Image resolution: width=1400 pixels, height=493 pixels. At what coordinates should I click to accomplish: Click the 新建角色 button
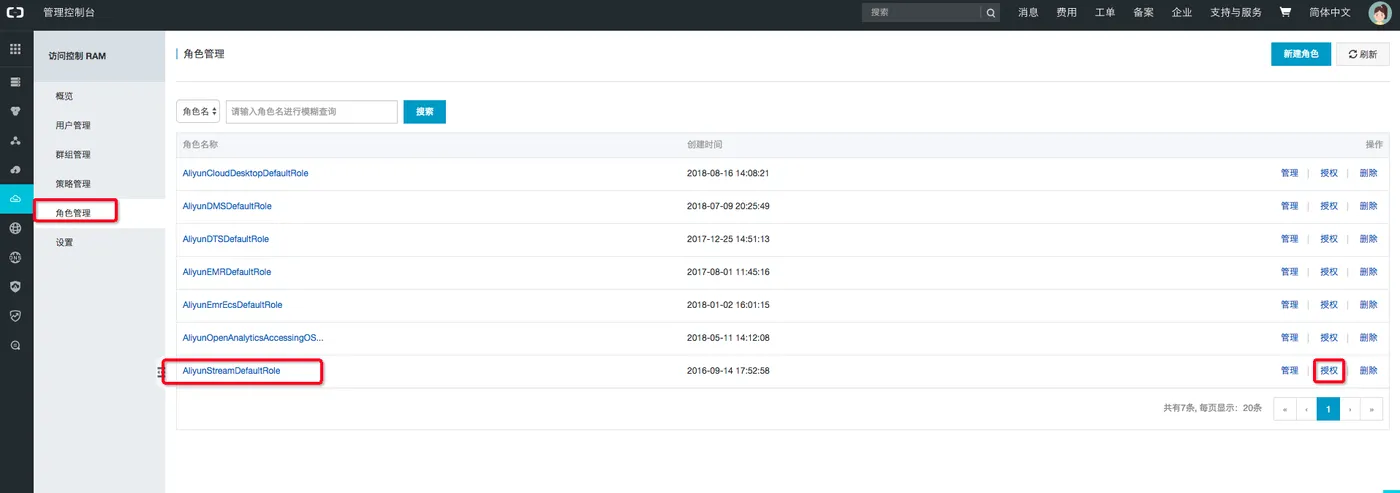point(1301,54)
